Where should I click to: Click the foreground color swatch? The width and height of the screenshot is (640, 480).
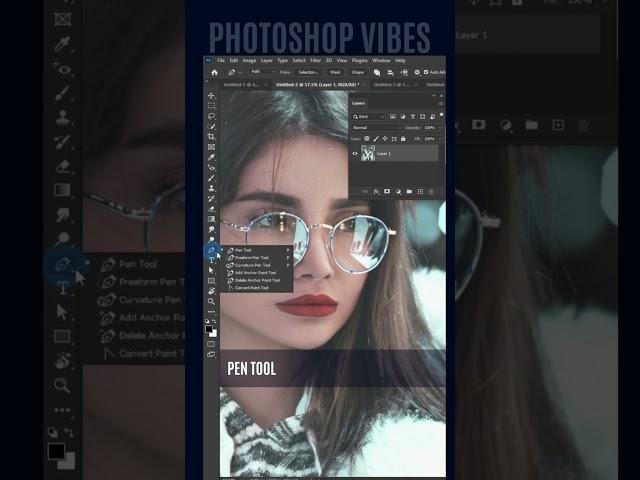pyautogui.click(x=209, y=329)
